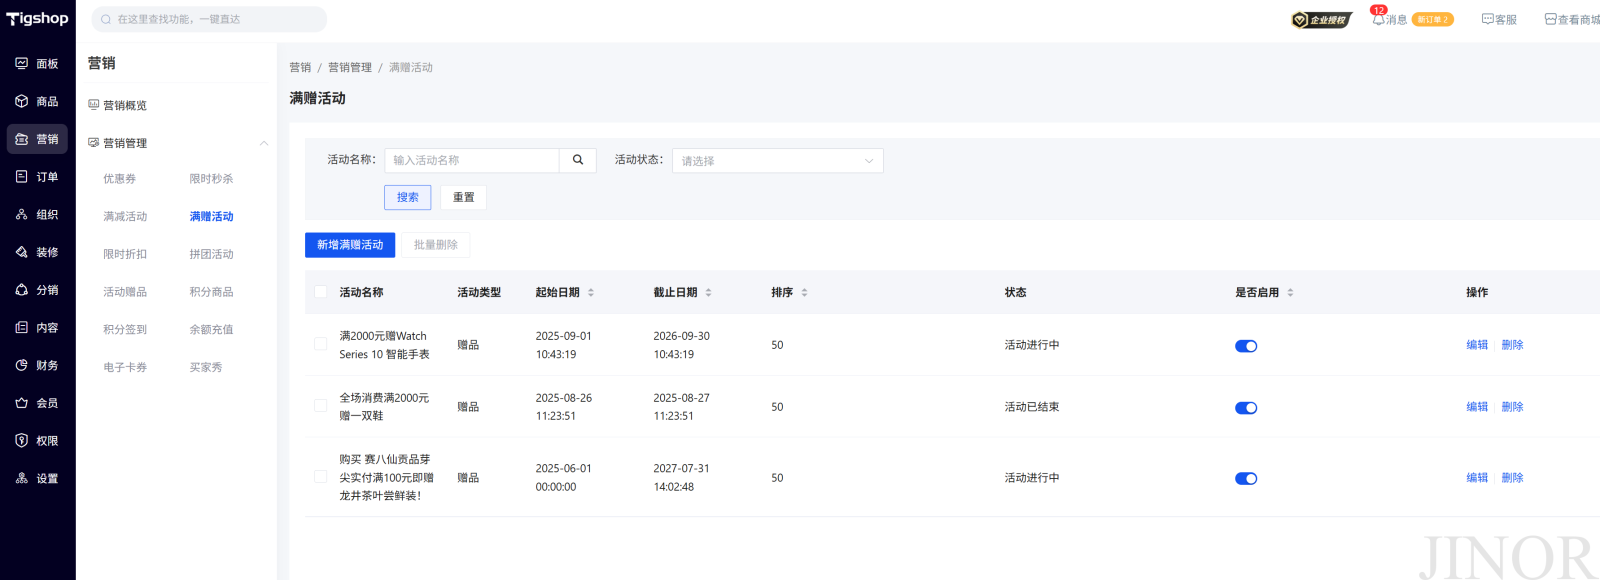Open the 分销 distribution sidebar icon
The image size is (1600, 580).
(x=21, y=289)
